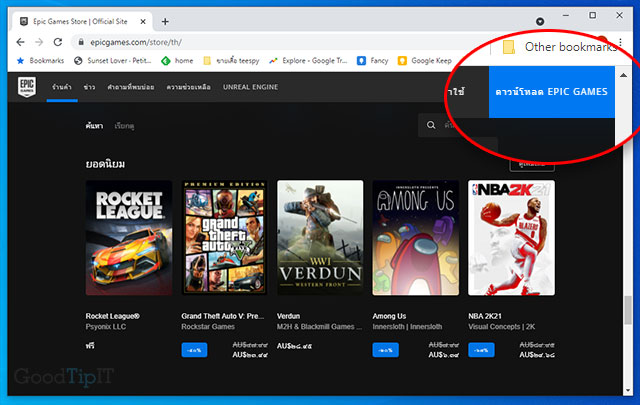
Task: Open the home bookmark
Action: pyautogui.click(x=177, y=60)
